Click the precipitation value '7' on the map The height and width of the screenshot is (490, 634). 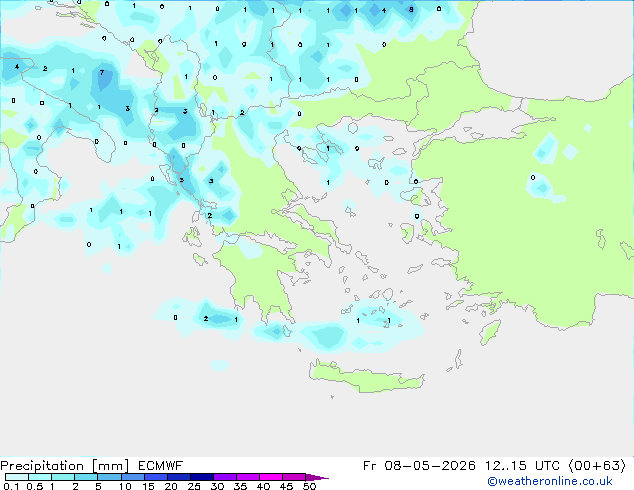coord(101,72)
